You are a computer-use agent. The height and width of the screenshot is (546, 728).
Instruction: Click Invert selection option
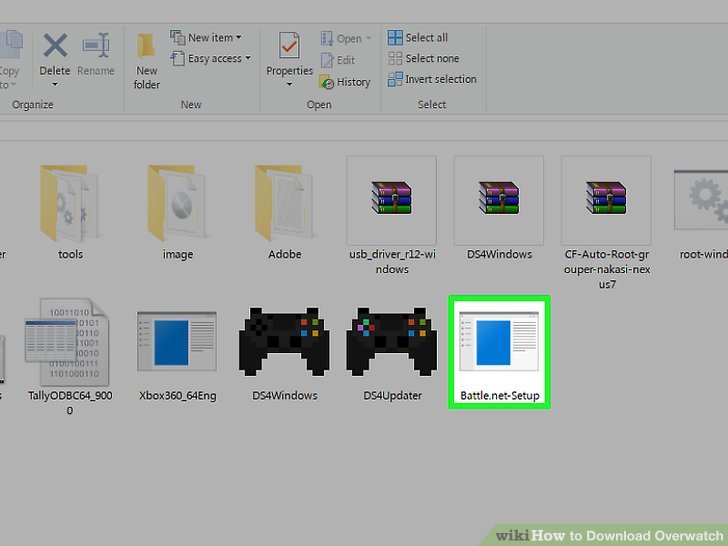tap(432, 79)
